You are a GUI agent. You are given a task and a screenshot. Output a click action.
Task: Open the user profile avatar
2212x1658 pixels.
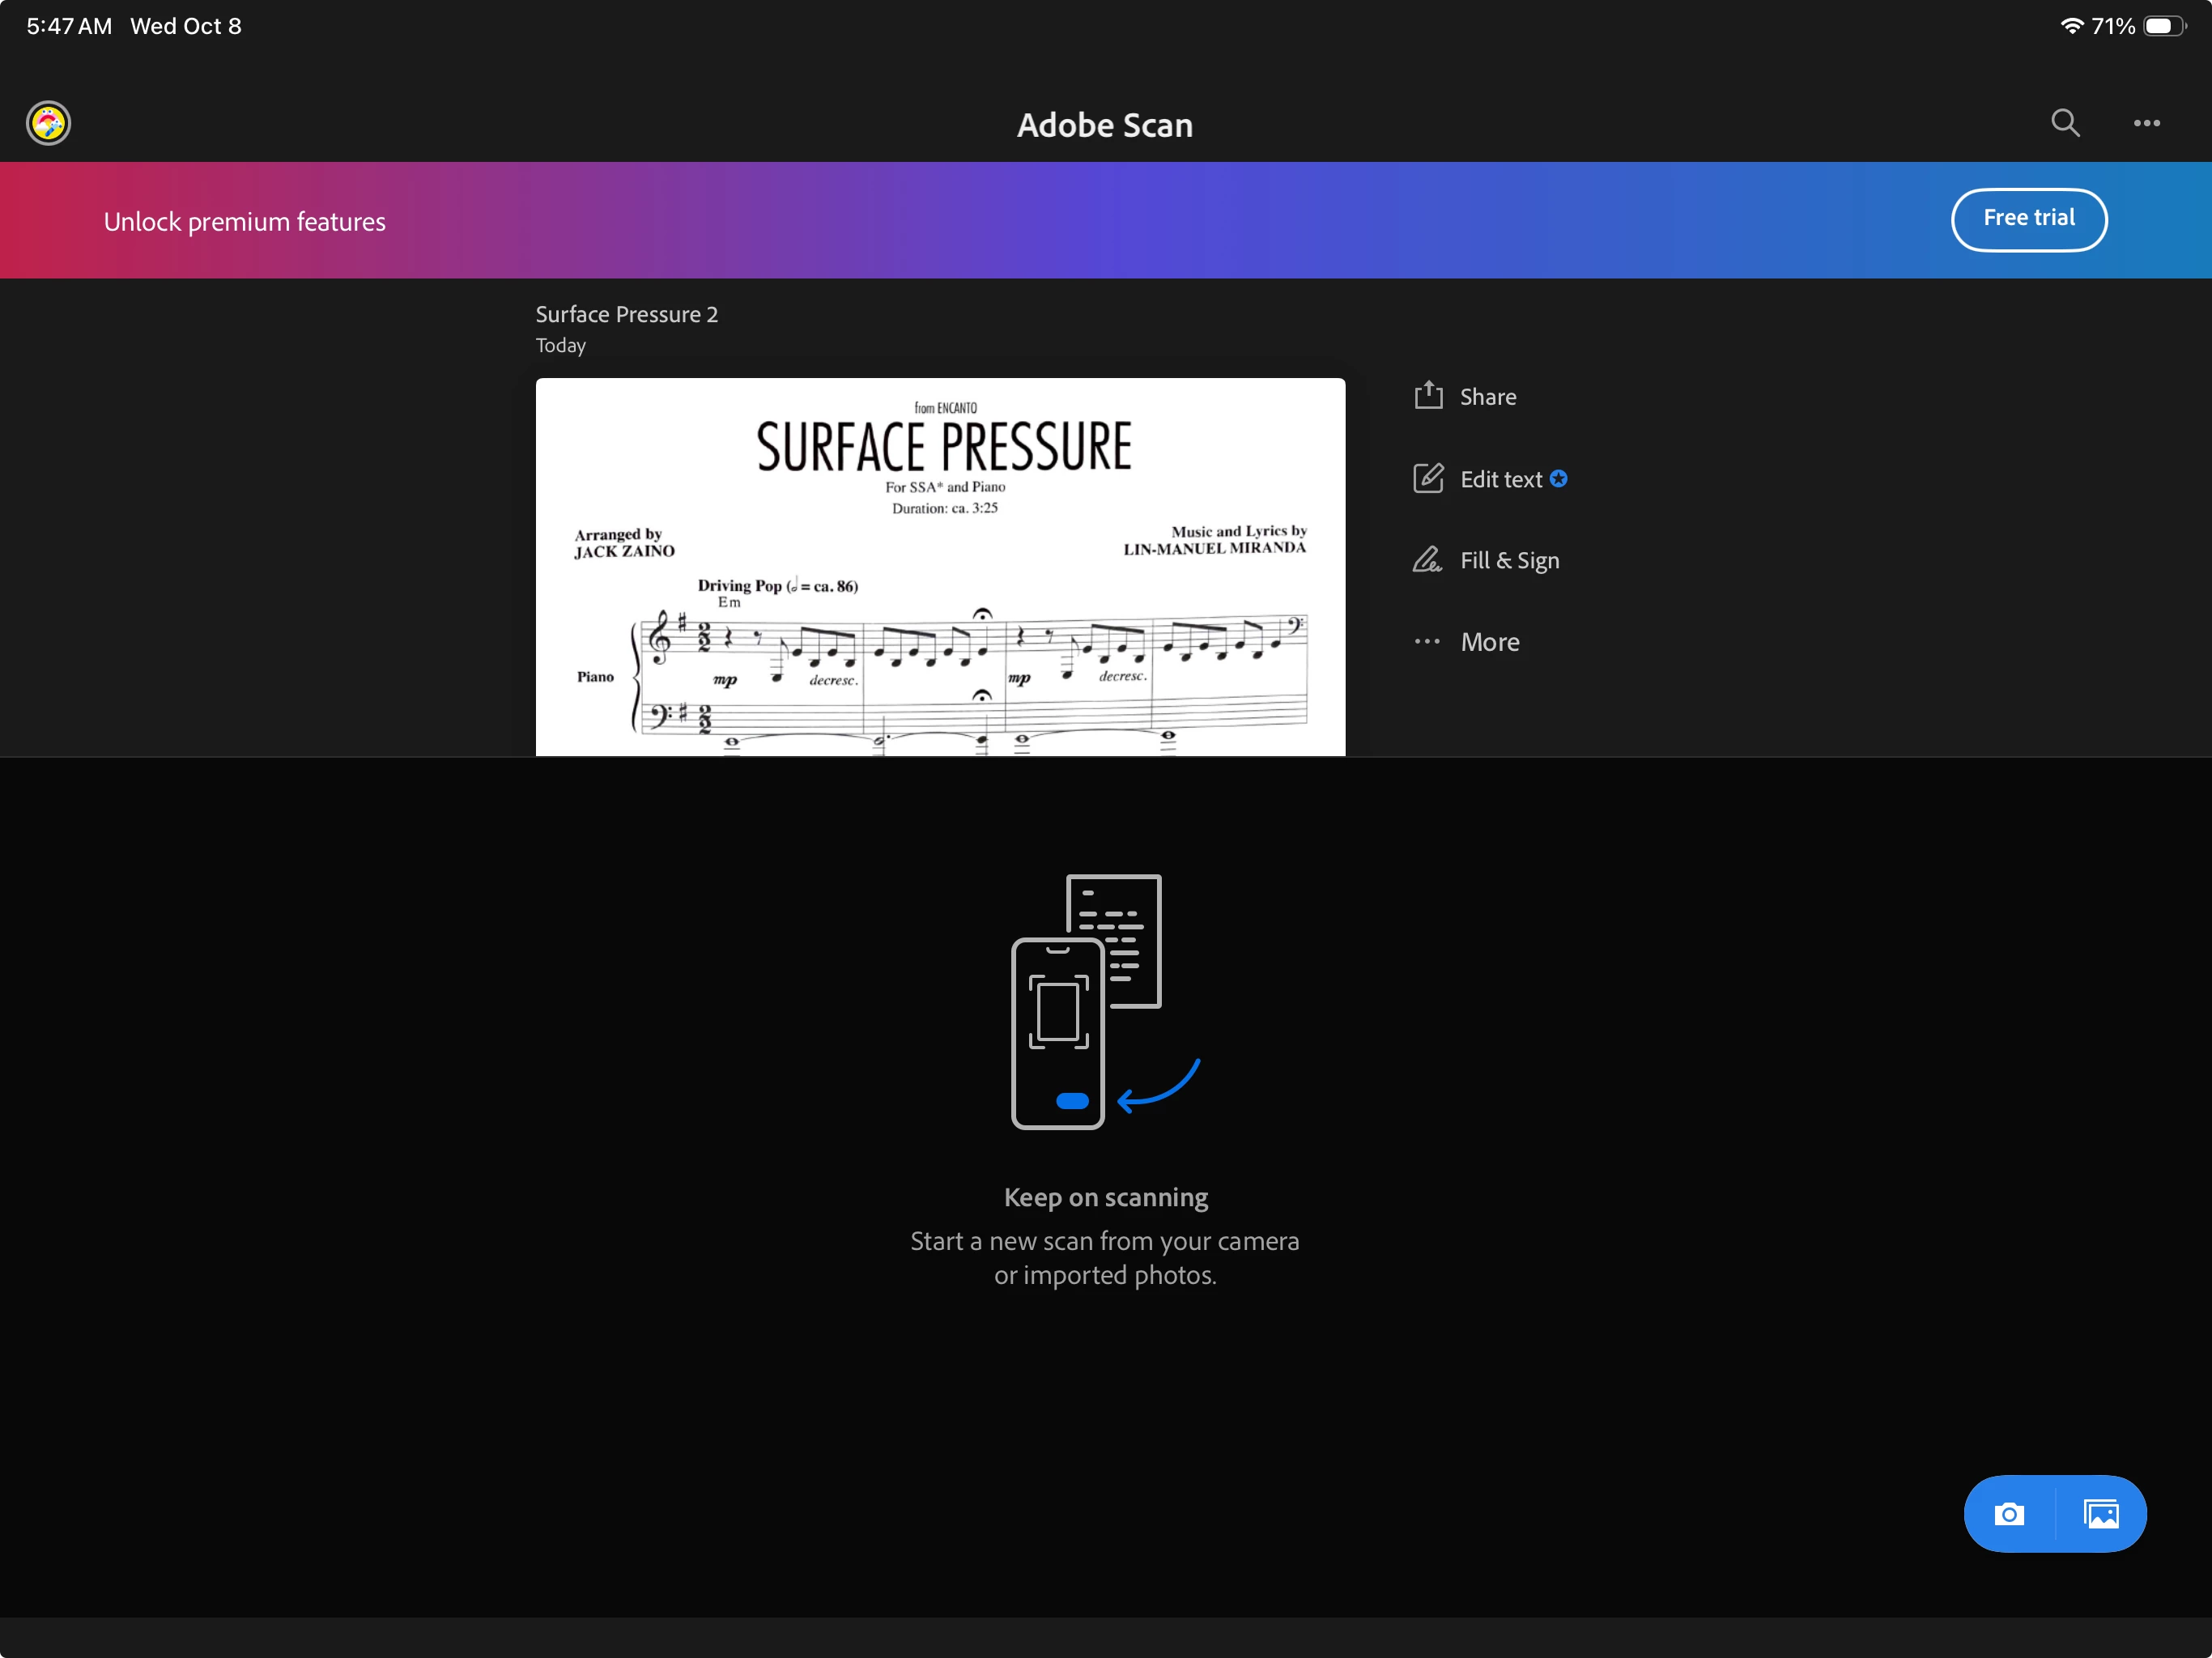coord(48,123)
